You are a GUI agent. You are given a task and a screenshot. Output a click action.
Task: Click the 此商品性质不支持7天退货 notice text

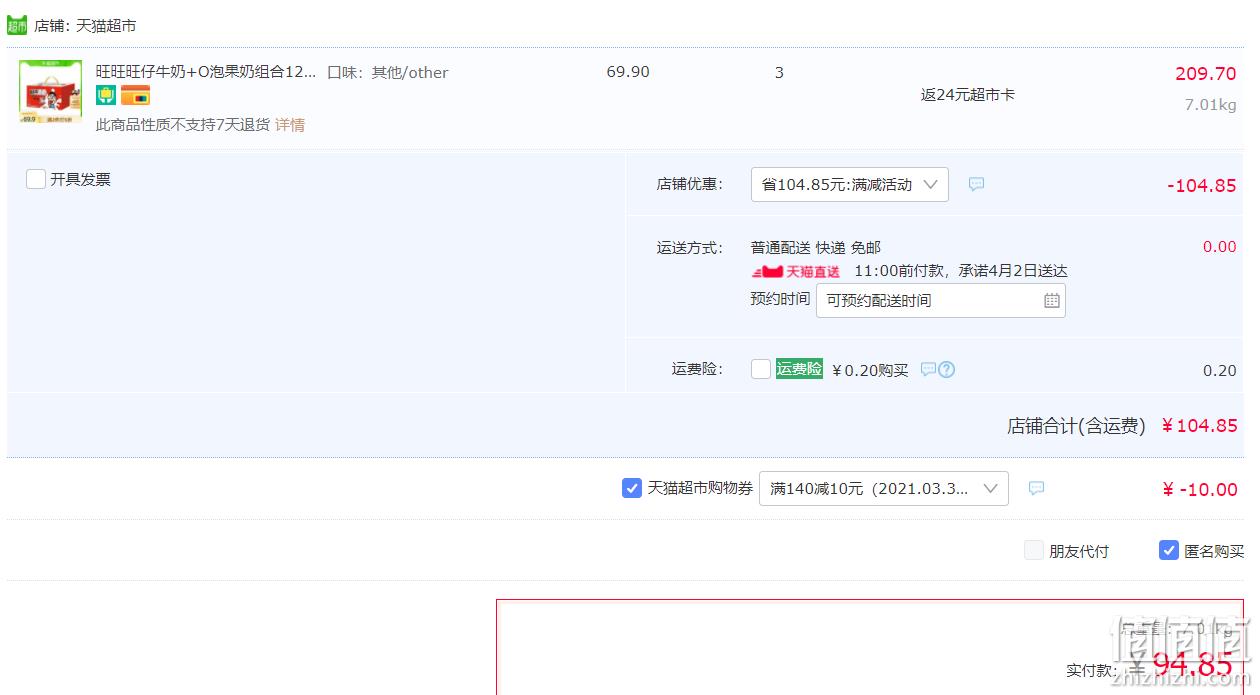pos(183,125)
